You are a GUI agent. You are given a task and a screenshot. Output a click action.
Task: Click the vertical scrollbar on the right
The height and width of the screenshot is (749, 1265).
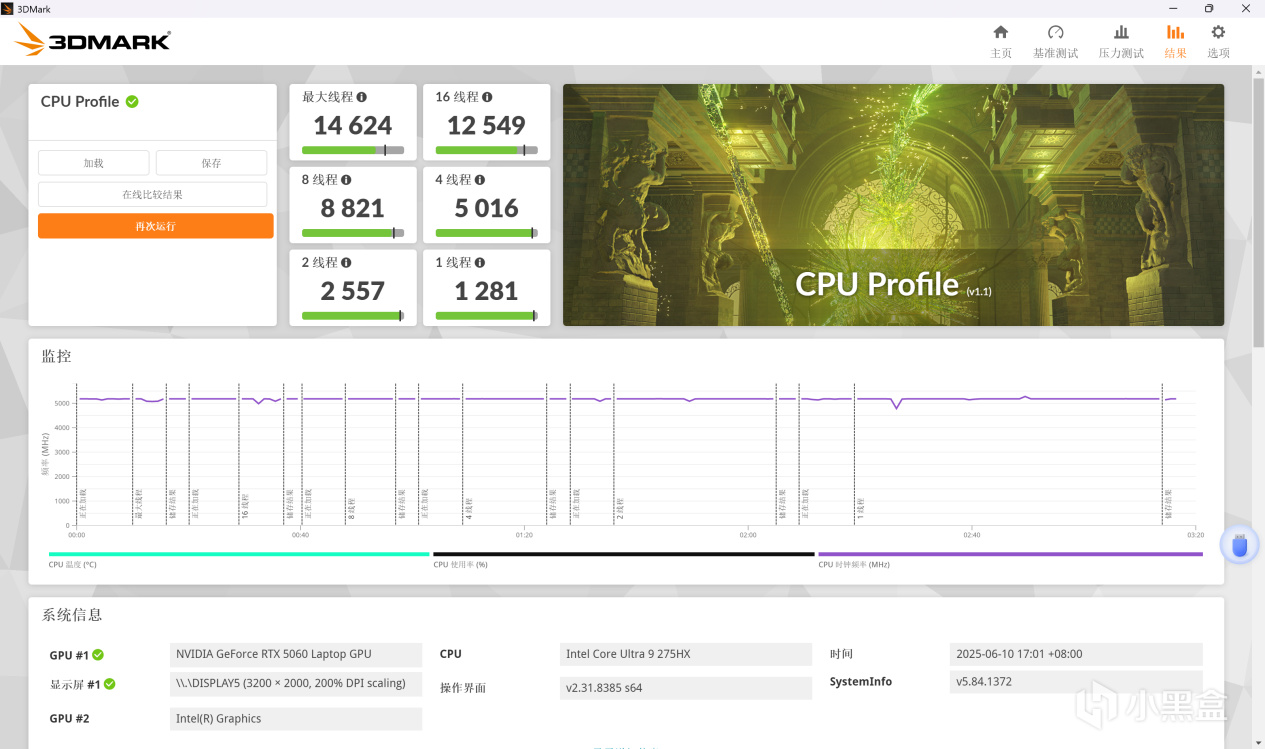pos(1258,215)
